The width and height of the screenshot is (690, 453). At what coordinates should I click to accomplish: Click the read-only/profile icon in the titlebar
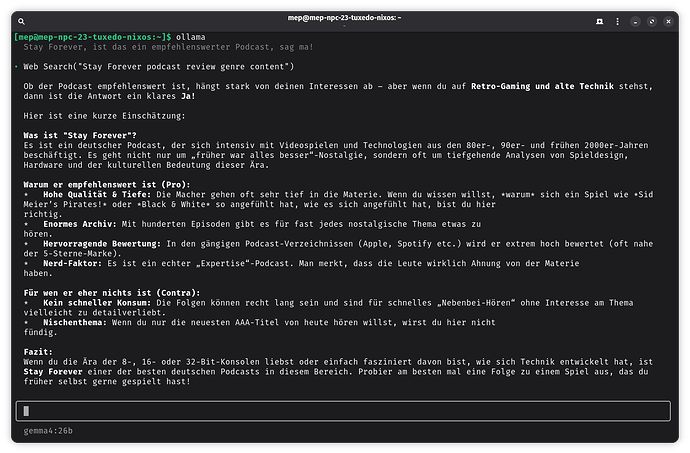[x=599, y=21]
